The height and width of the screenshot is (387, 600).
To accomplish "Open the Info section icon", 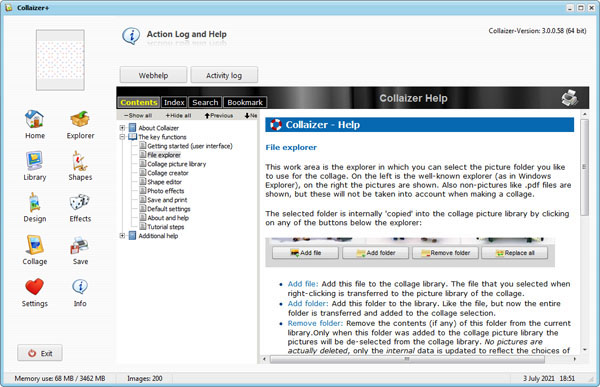I will point(80,286).
